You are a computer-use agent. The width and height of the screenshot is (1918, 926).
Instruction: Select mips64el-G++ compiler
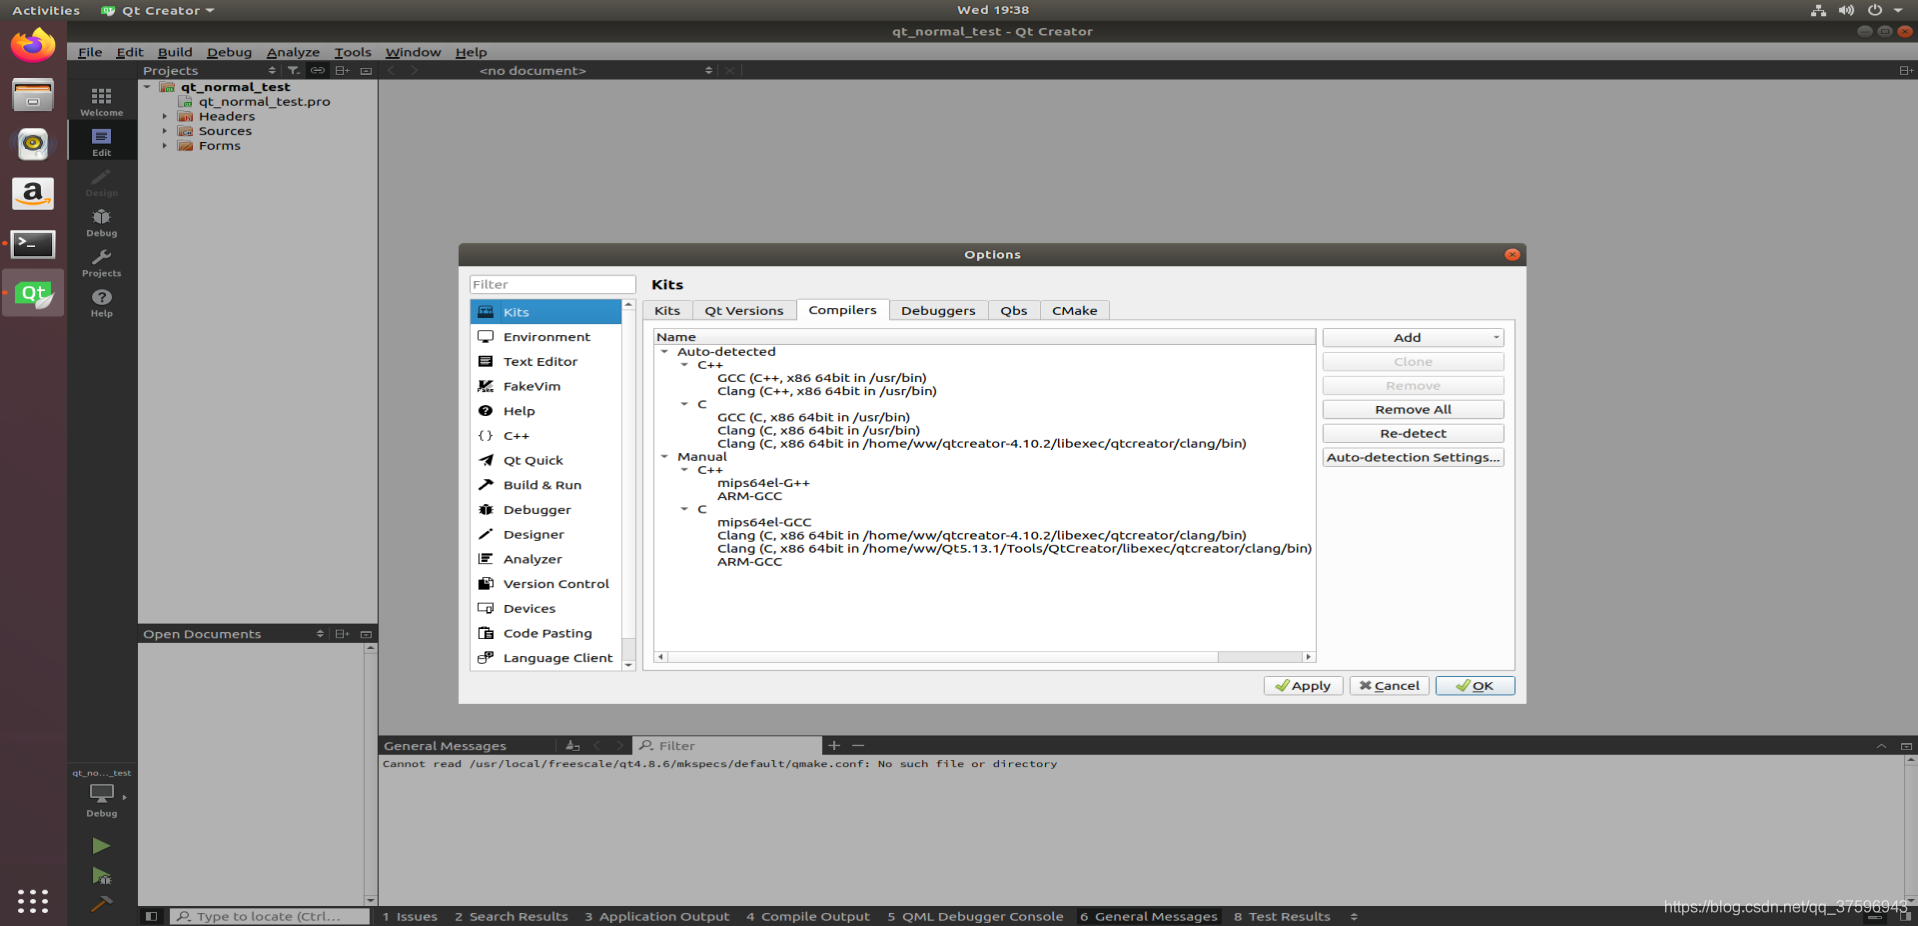coord(763,483)
